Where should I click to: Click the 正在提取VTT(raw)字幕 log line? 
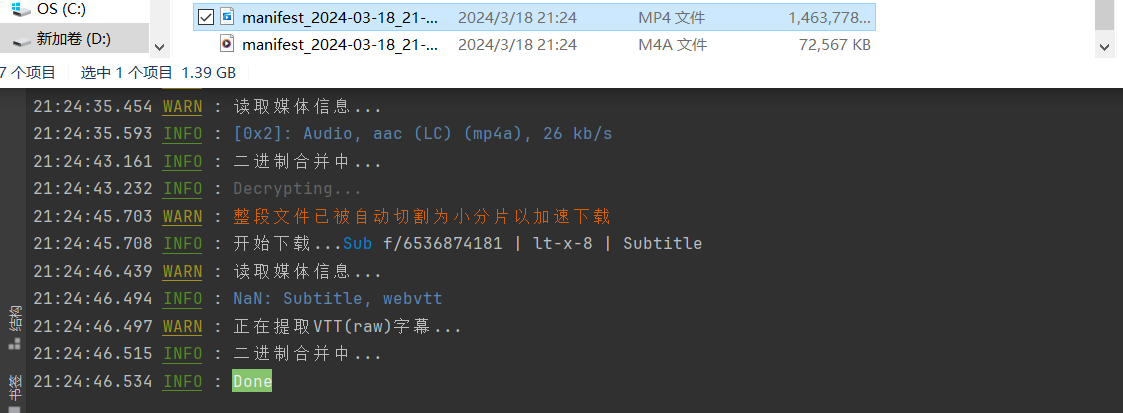pos(347,326)
